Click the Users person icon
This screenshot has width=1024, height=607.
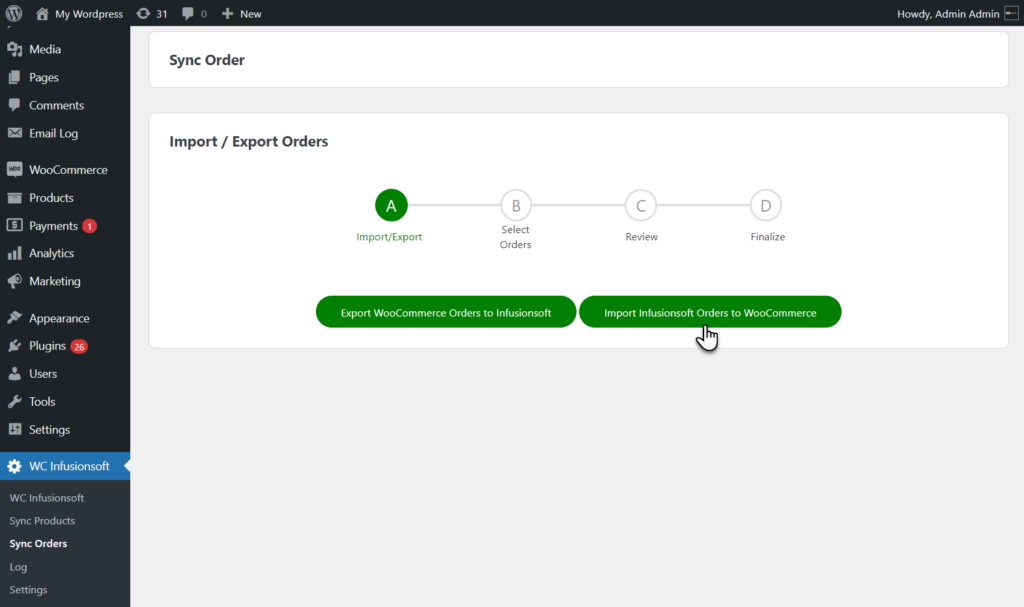click(14, 374)
